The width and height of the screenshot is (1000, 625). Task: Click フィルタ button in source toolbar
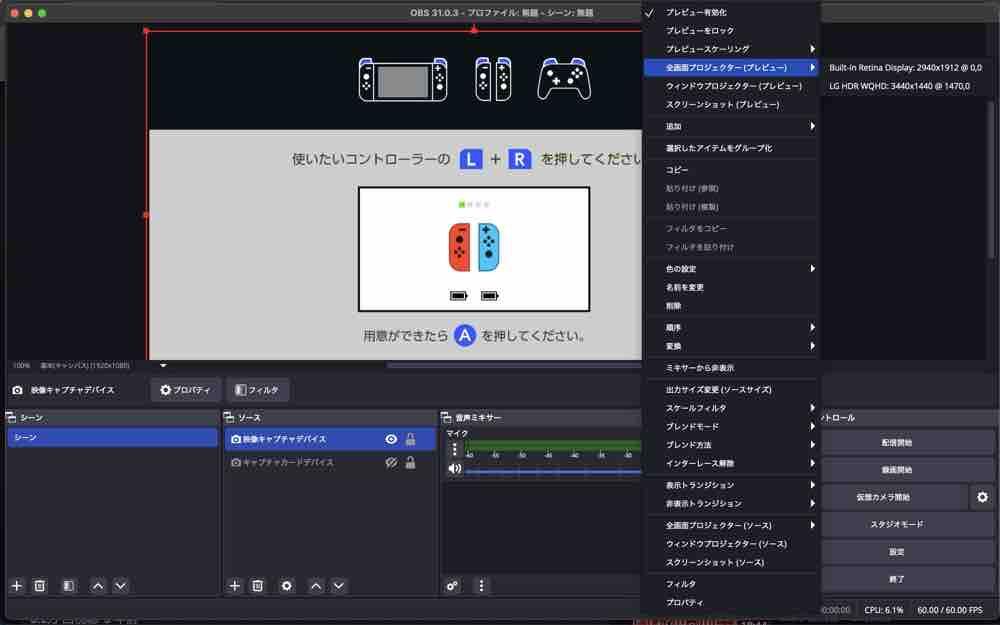(257, 390)
